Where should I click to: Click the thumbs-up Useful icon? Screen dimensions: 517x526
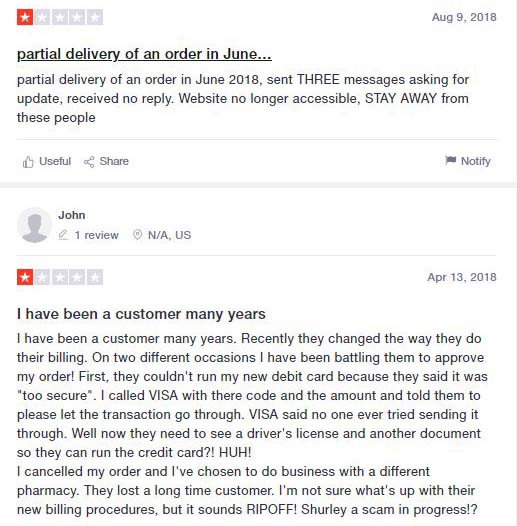pyautogui.click(x=28, y=162)
